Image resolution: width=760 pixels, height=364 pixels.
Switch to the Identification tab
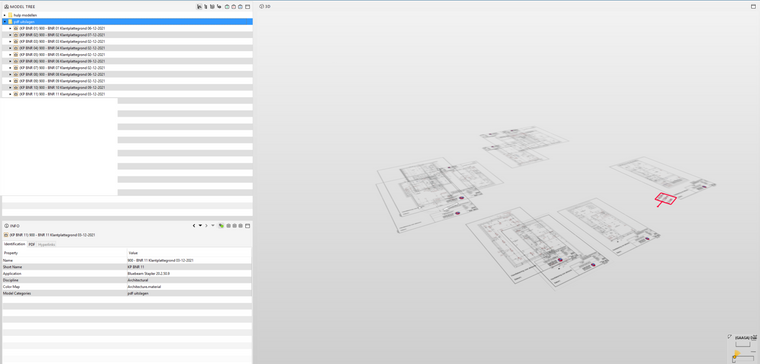point(15,244)
